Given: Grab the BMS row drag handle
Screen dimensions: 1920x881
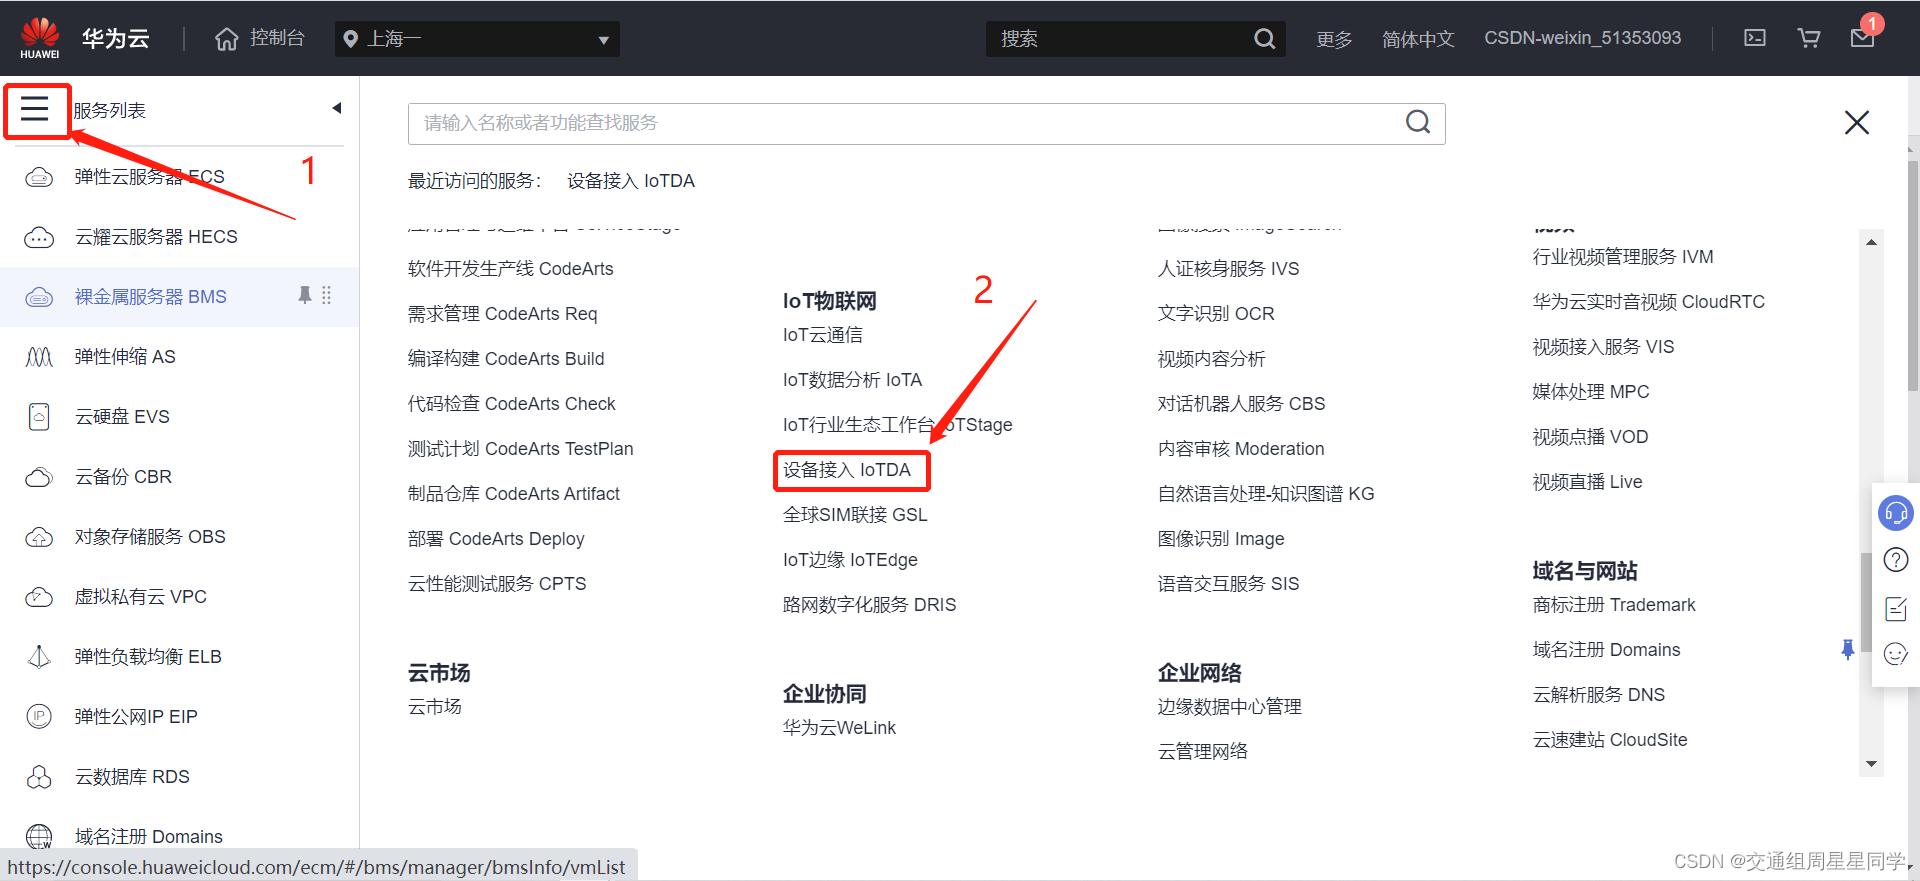Looking at the screenshot, I should [326, 295].
